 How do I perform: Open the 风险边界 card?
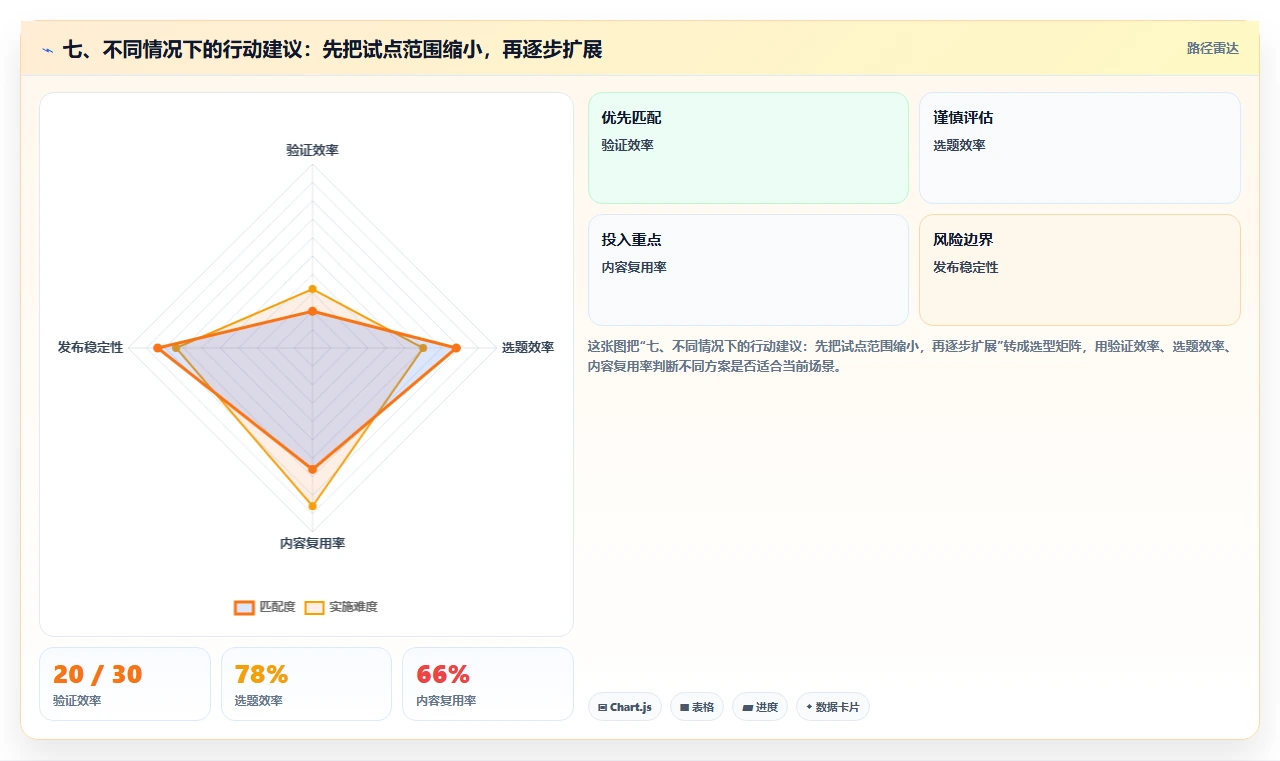pos(1079,270)
